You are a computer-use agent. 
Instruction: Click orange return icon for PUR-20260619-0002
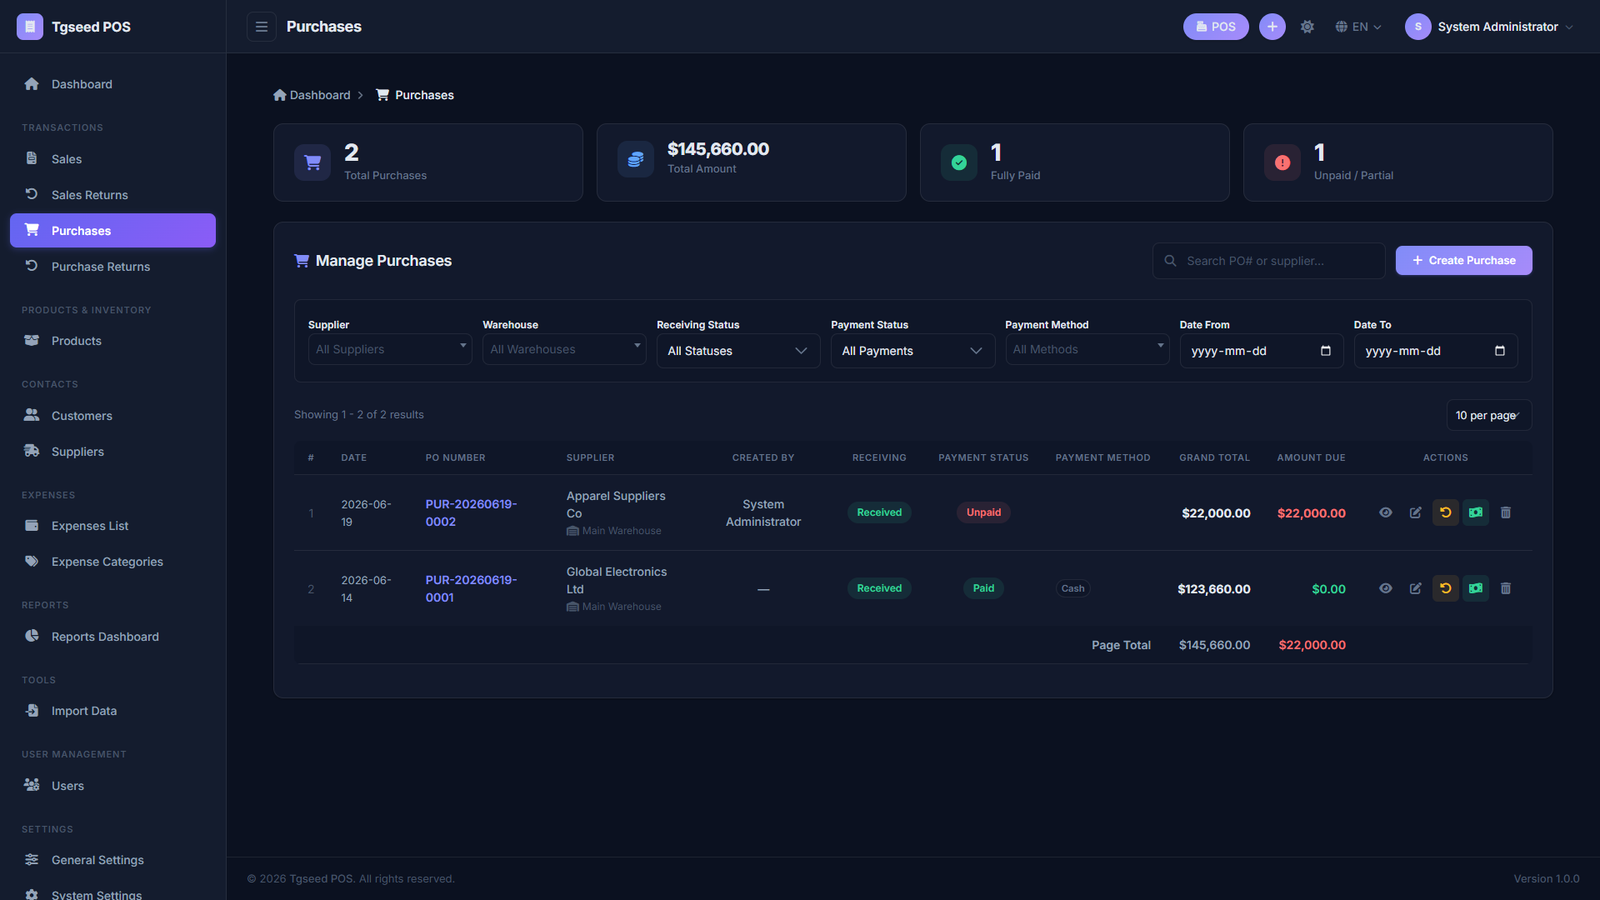pos(1445,513)
